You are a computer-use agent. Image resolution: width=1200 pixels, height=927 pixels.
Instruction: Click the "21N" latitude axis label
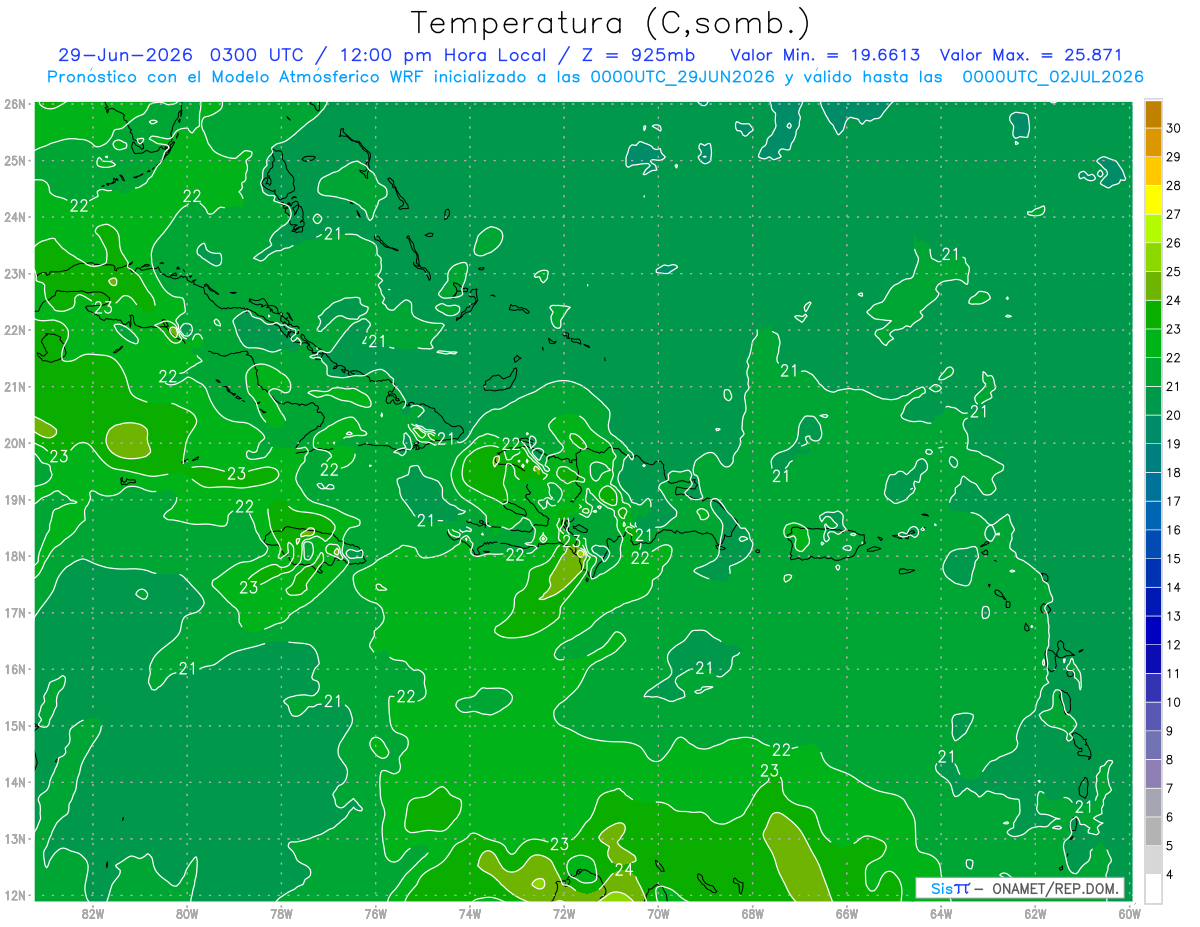pyautogui.click(x=14, y=386)
